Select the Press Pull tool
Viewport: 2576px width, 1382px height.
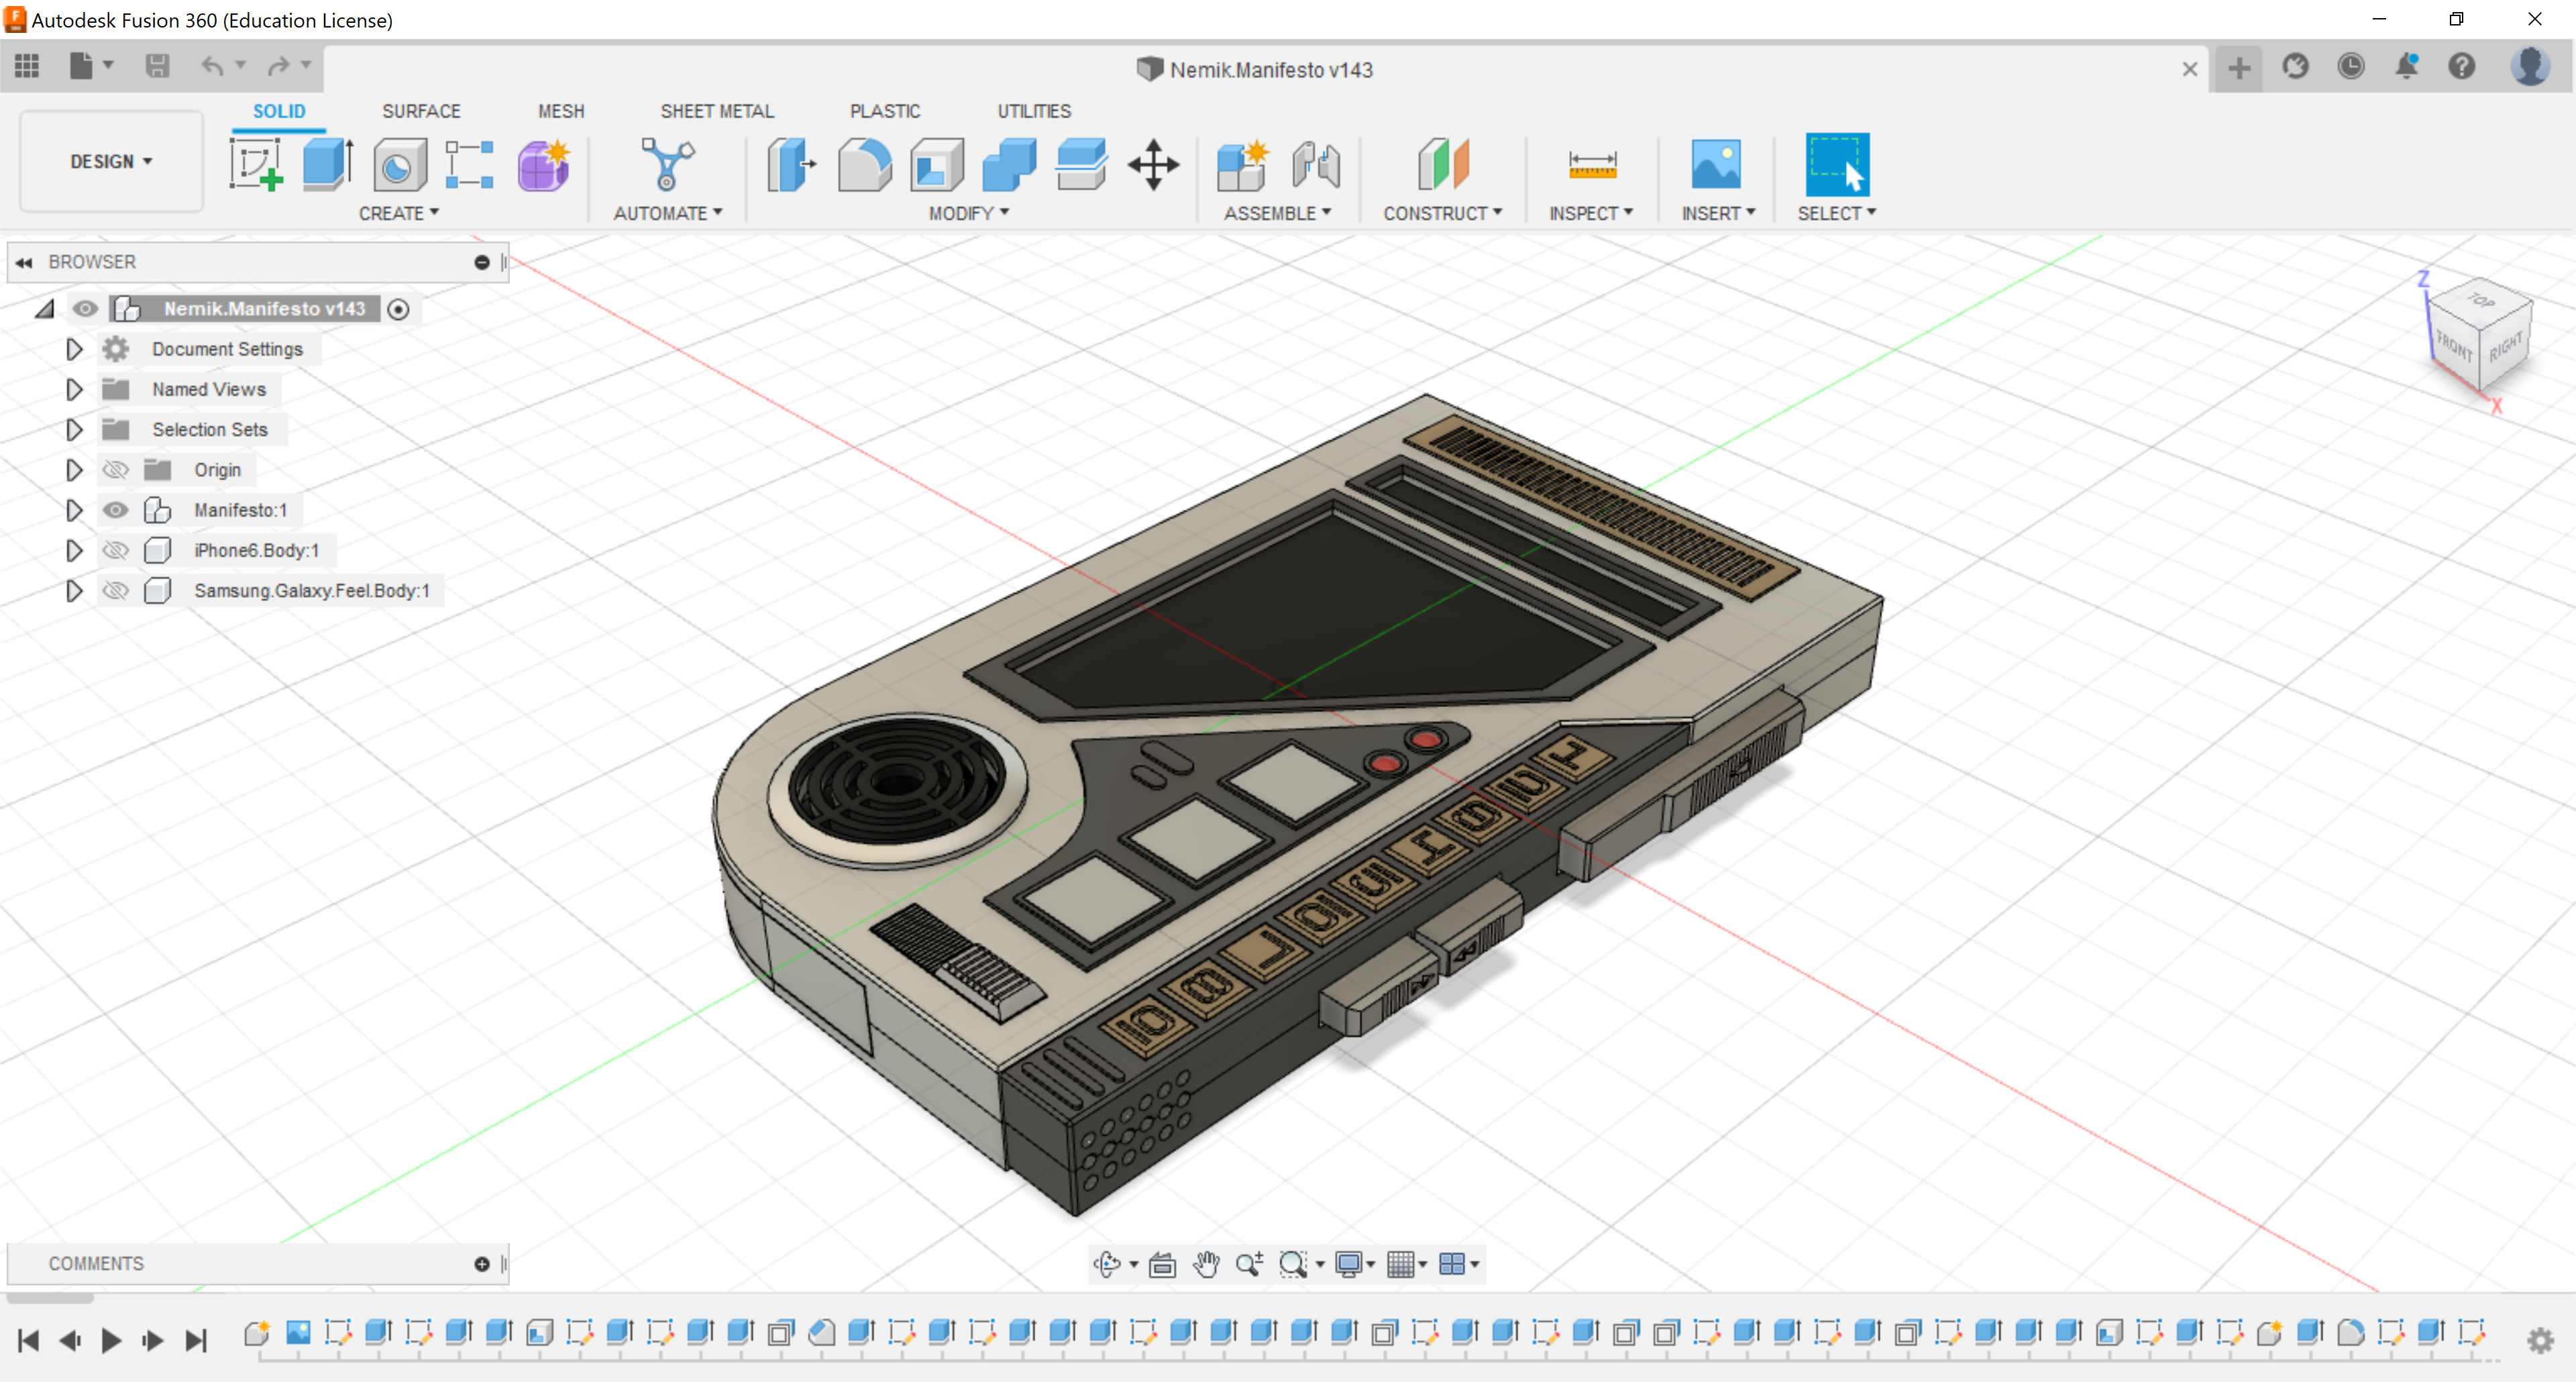point(791,165)
